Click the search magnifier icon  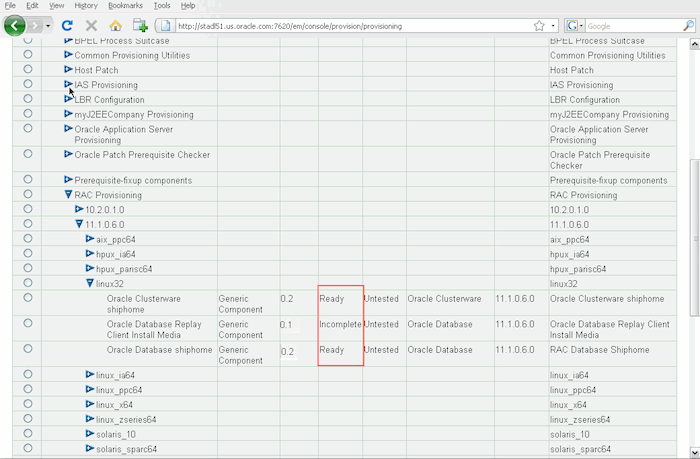click(688, 26)
